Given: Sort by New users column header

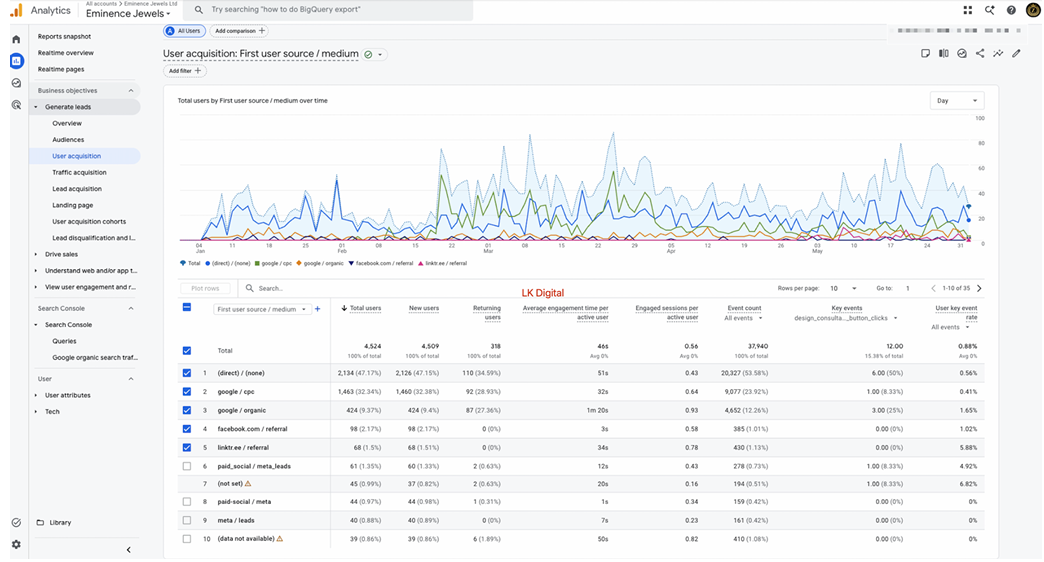Looking at the screenshot, I should [424, 308].
